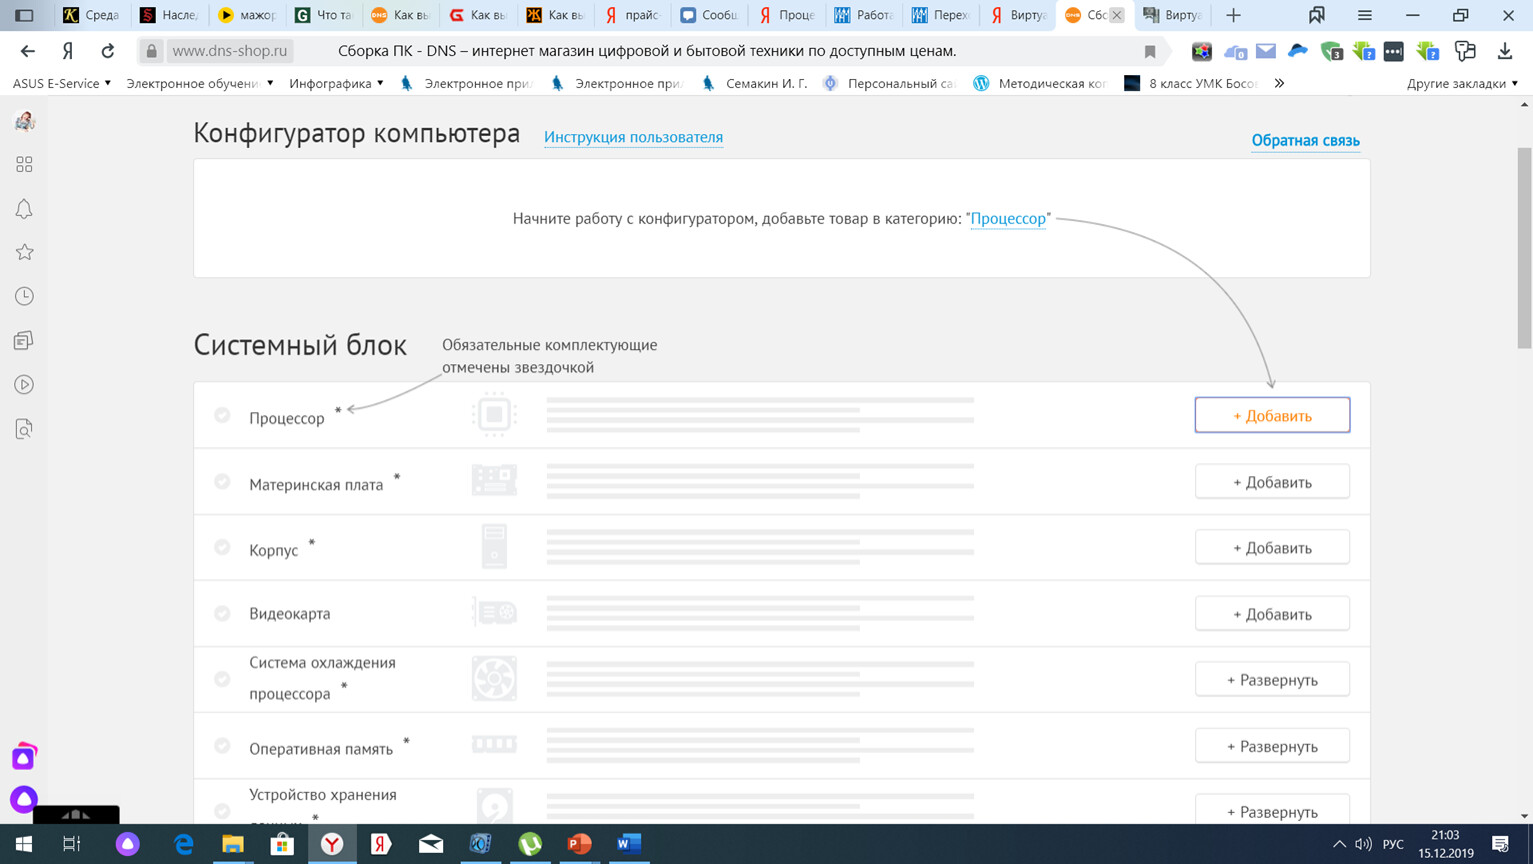
Task: Launch Word from the taskbar
Action: [629, 844]
